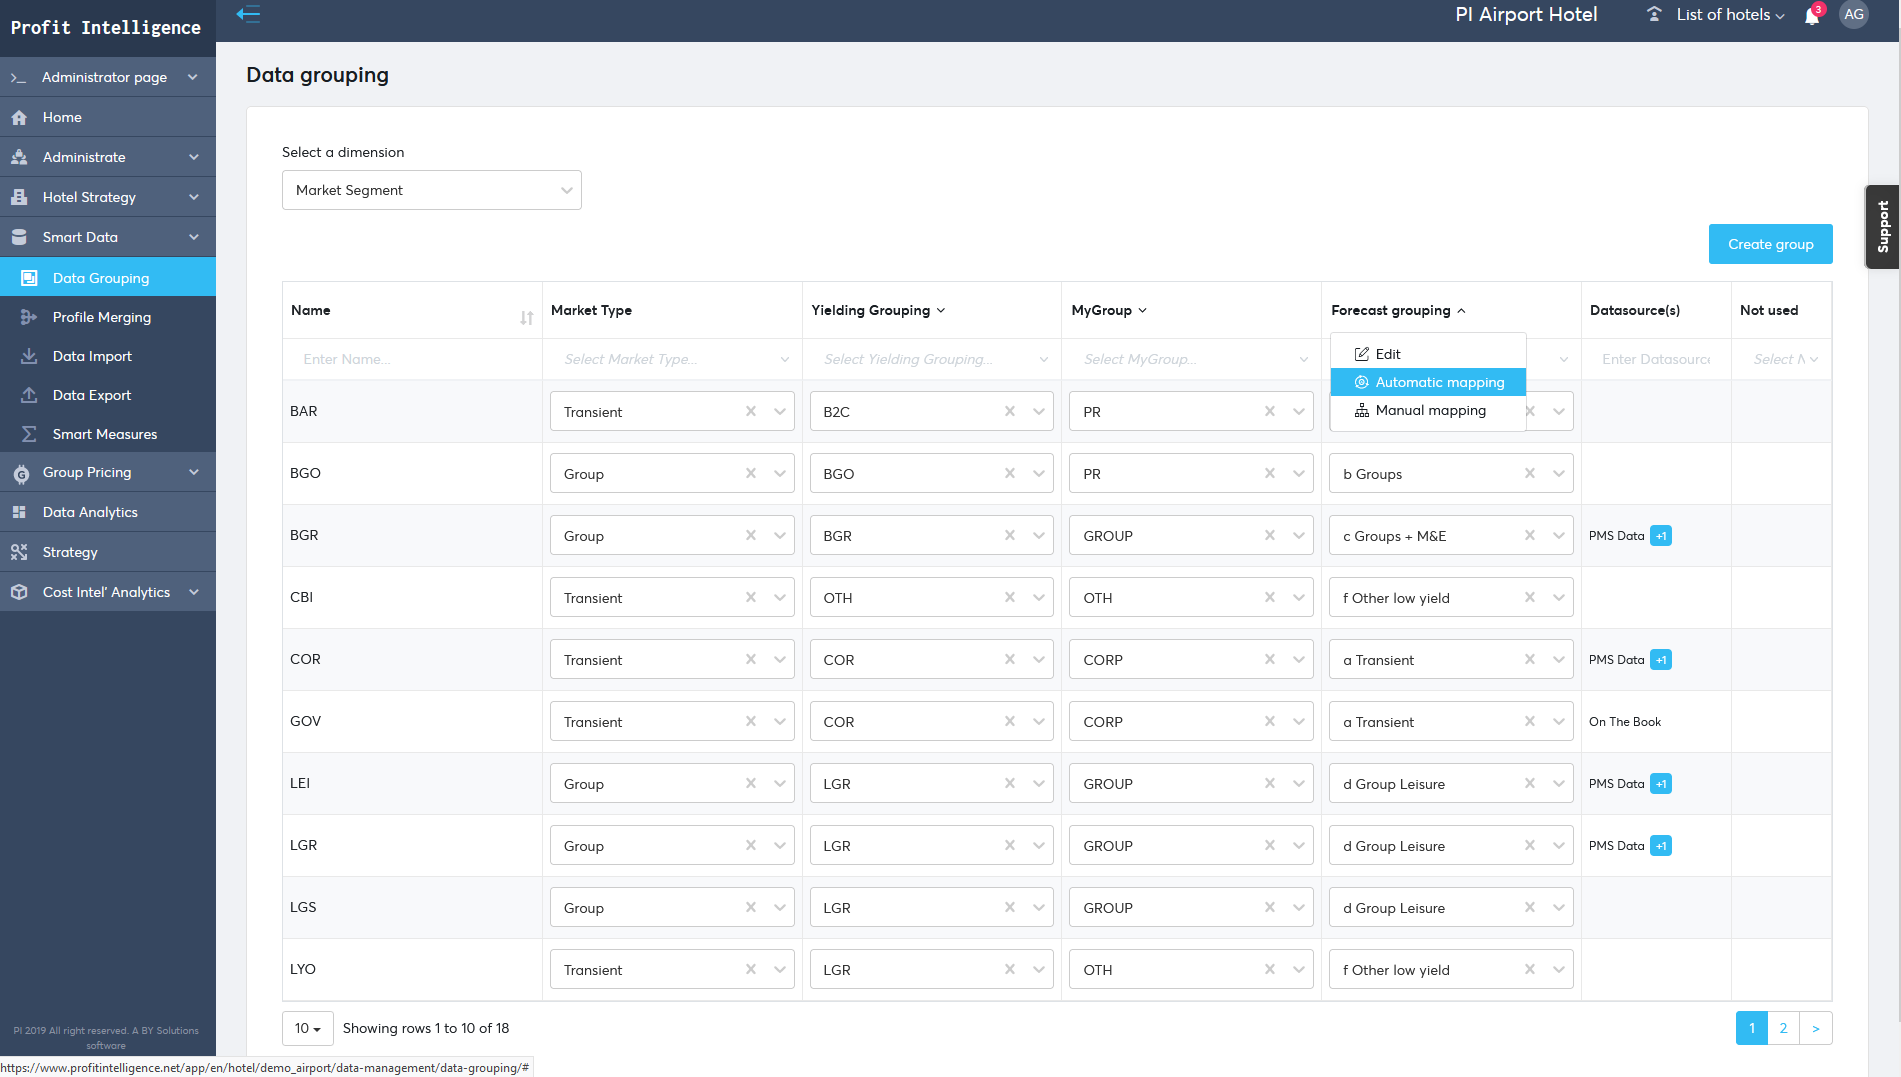Open the List of hotels dropdown

1729,15
